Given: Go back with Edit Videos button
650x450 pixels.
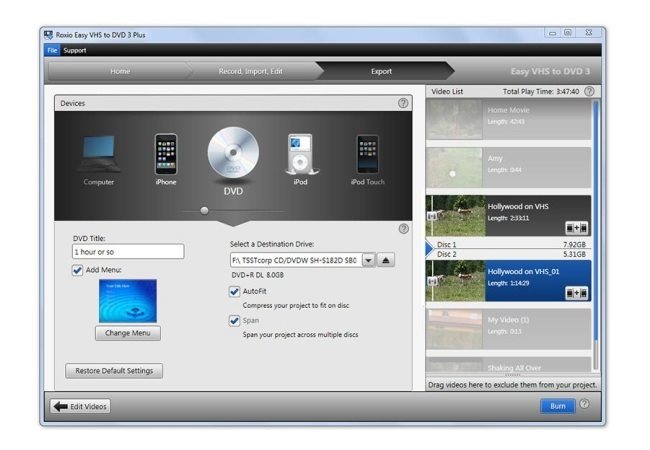Looking at the screenshot, I should tap(80, 406).
